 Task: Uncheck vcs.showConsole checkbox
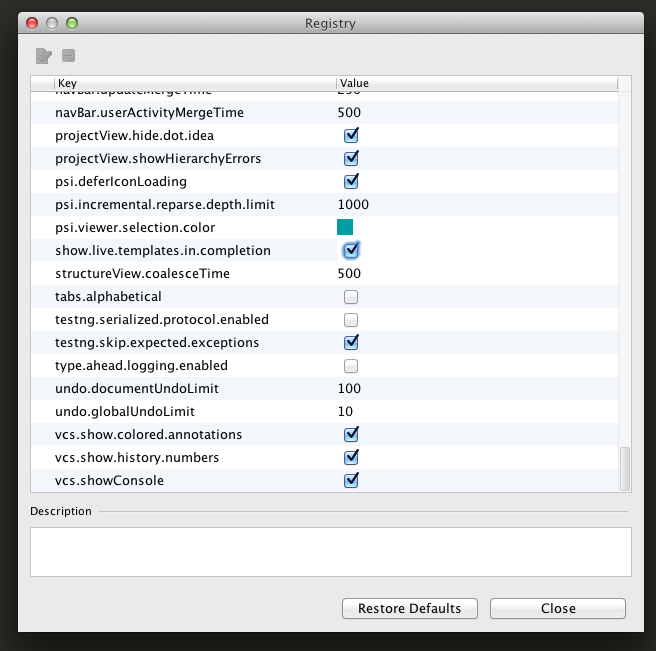(x=351, y=480)
